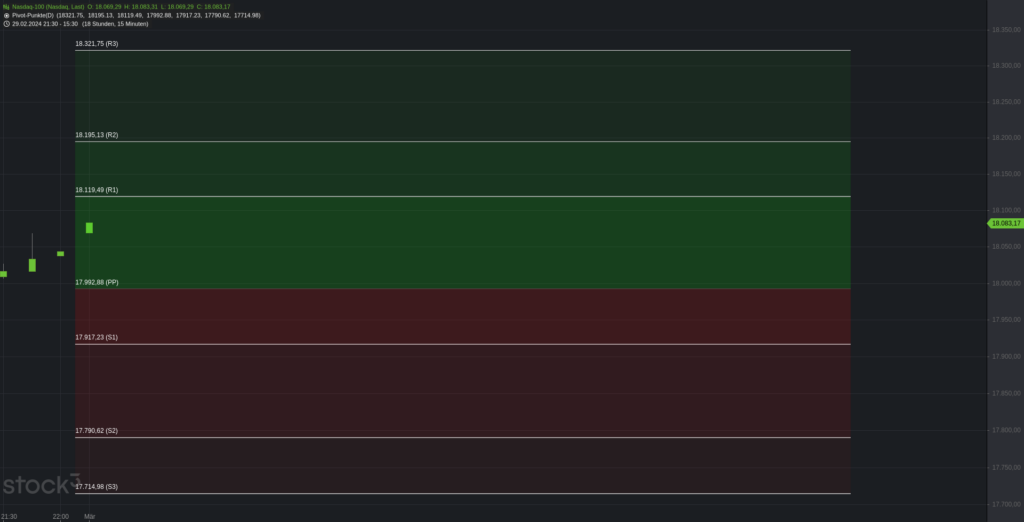
Task: Select the 17.790,62 (S2) support line label
Action: 97,431
